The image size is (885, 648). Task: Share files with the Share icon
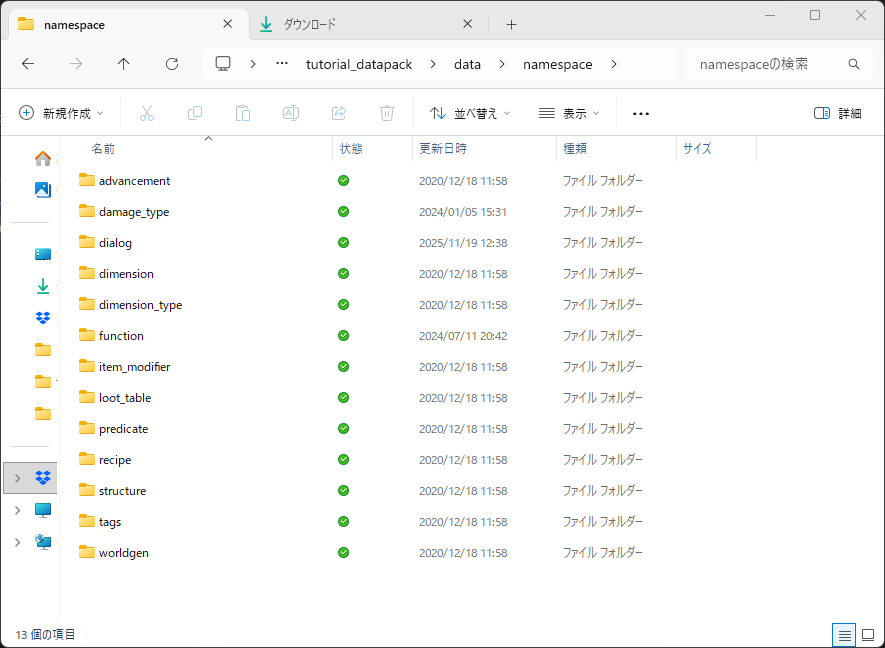[339, 113]
